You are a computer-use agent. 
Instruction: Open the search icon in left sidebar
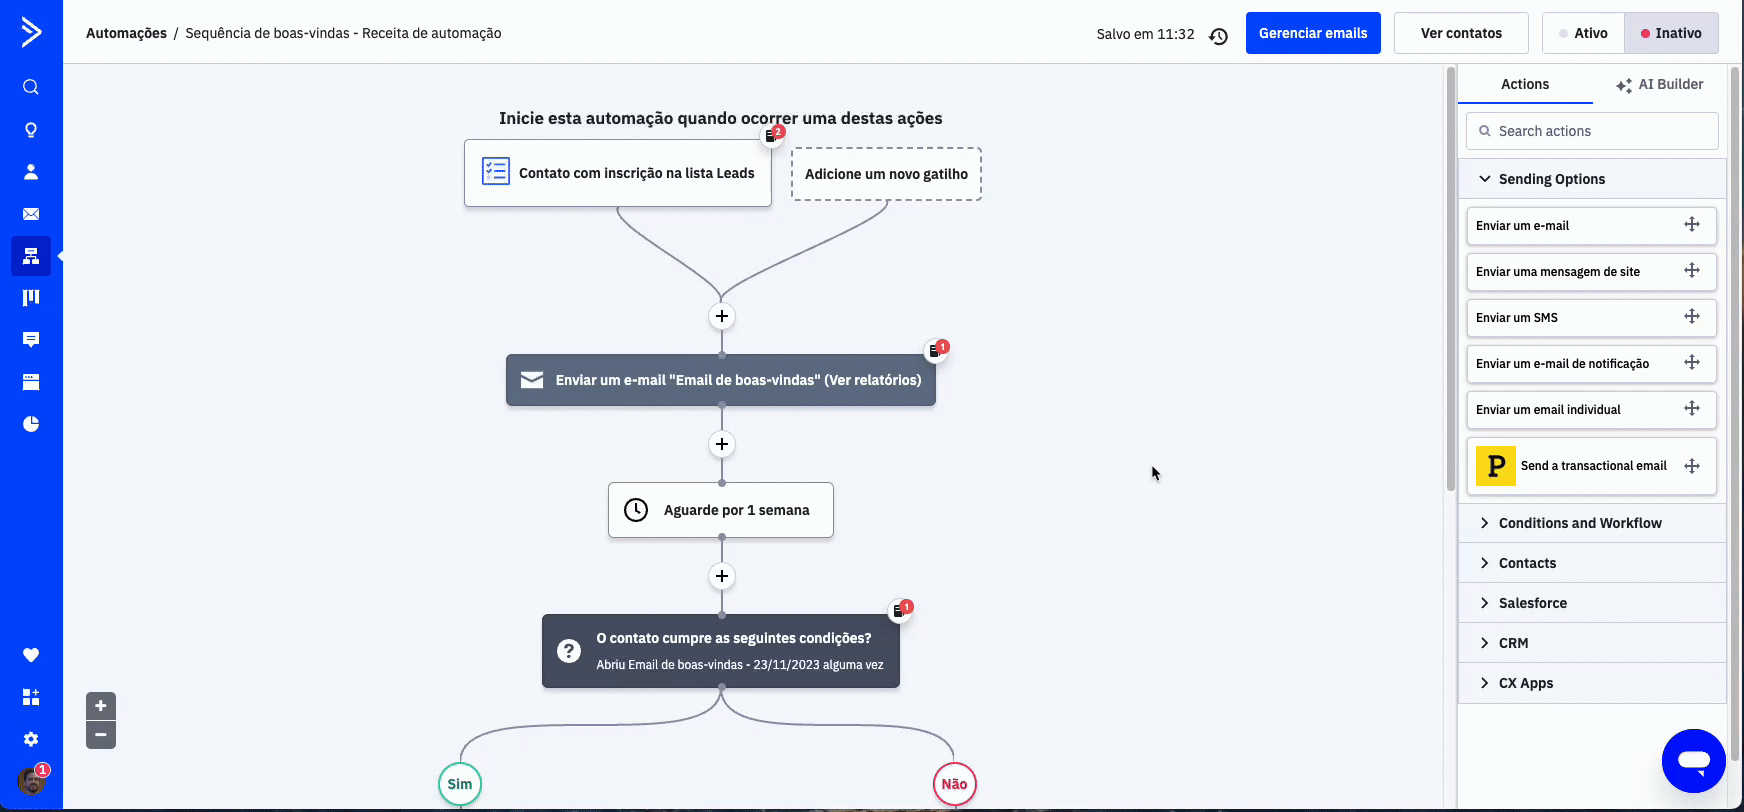coord(31,87)
